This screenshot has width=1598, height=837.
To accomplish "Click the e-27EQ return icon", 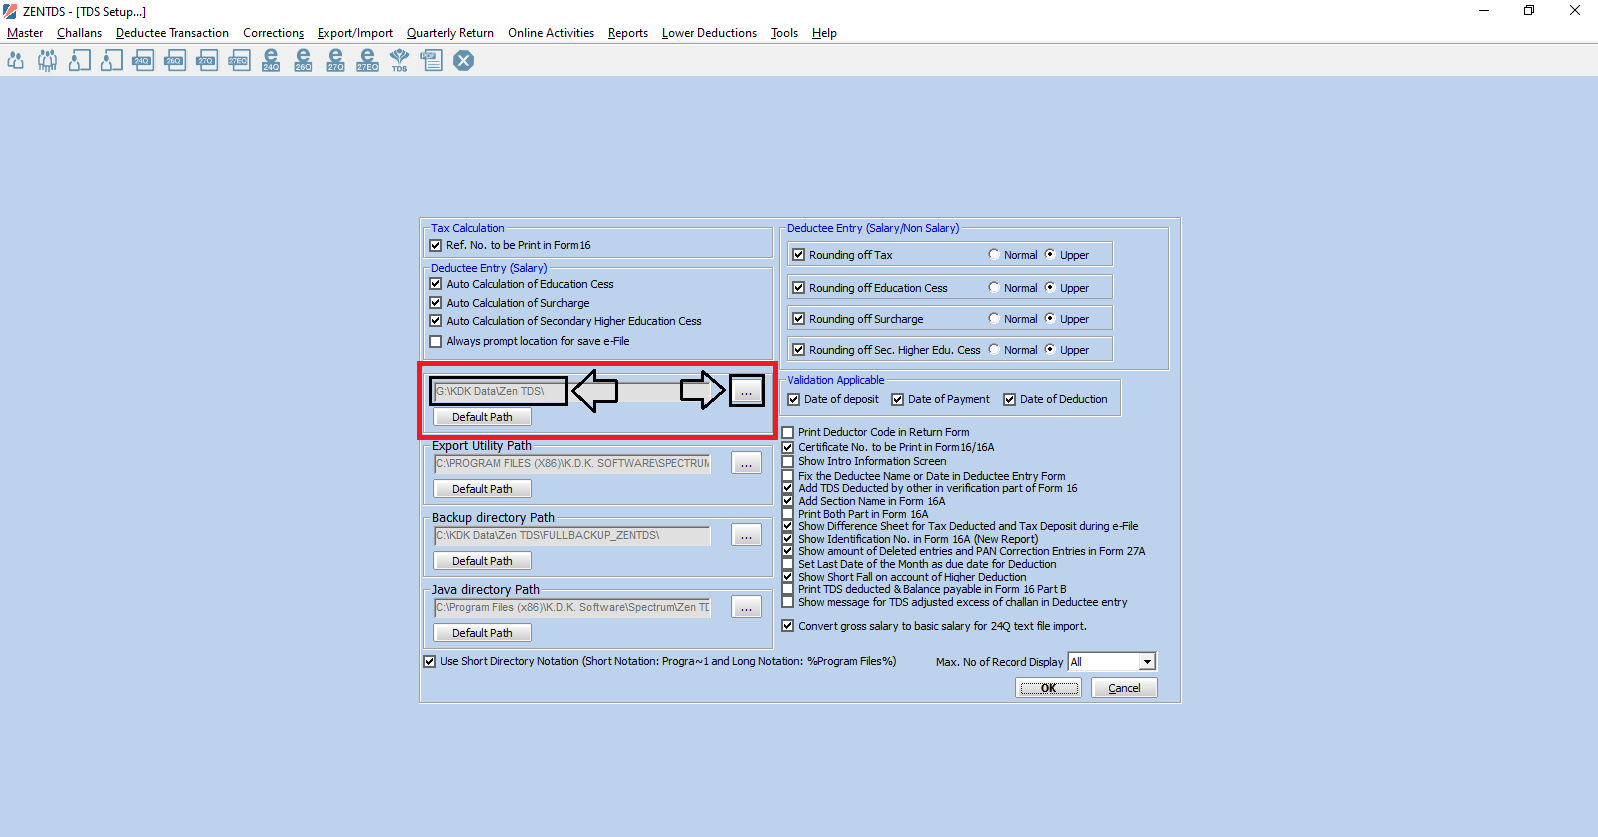I will click(x=367, y=61).
